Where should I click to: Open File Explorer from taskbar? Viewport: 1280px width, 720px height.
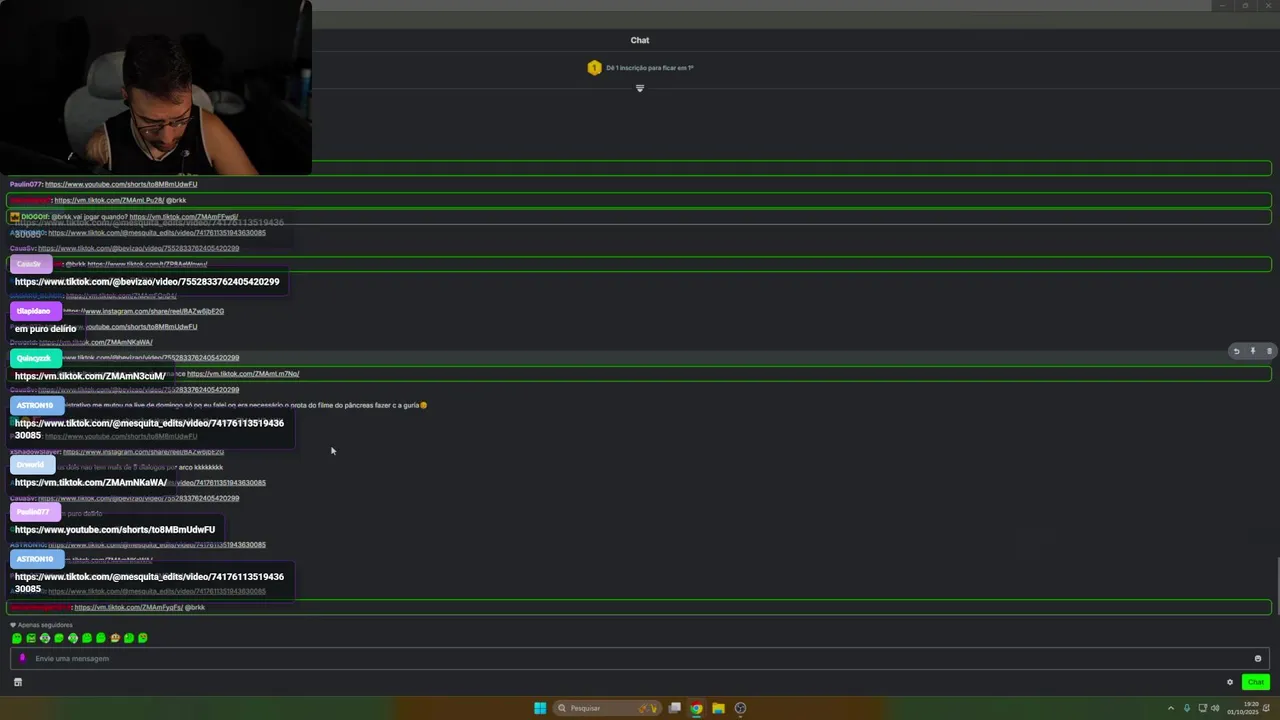tap(718, 708)
